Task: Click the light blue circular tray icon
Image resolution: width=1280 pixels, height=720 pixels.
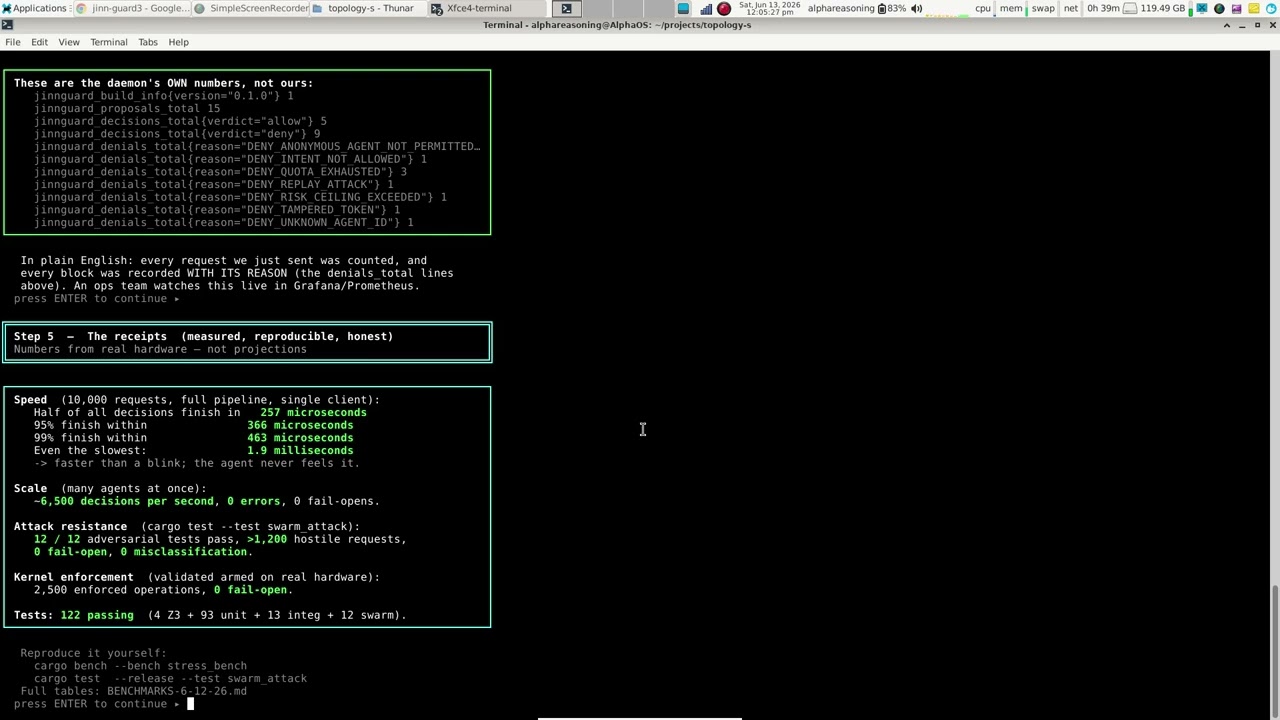Action: coord(1270,8)
